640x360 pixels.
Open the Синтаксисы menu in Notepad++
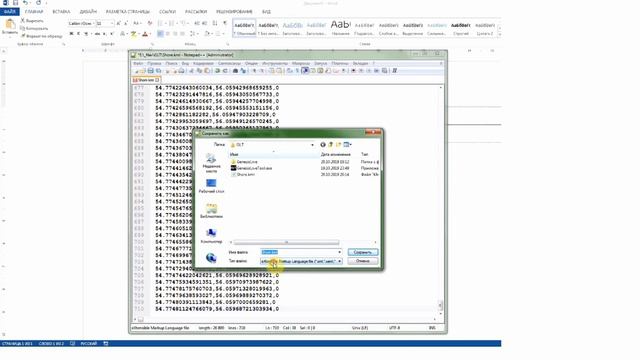(229, 64)
